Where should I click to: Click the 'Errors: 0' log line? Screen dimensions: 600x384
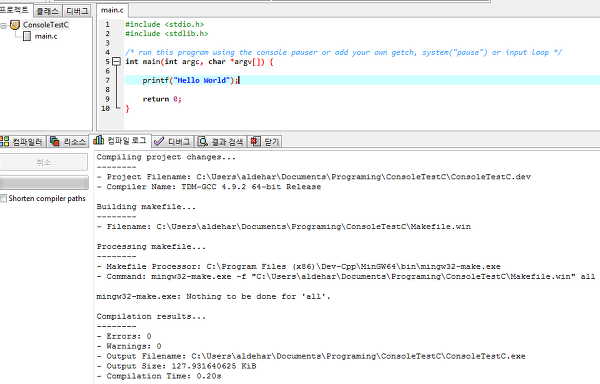(124, 336)
